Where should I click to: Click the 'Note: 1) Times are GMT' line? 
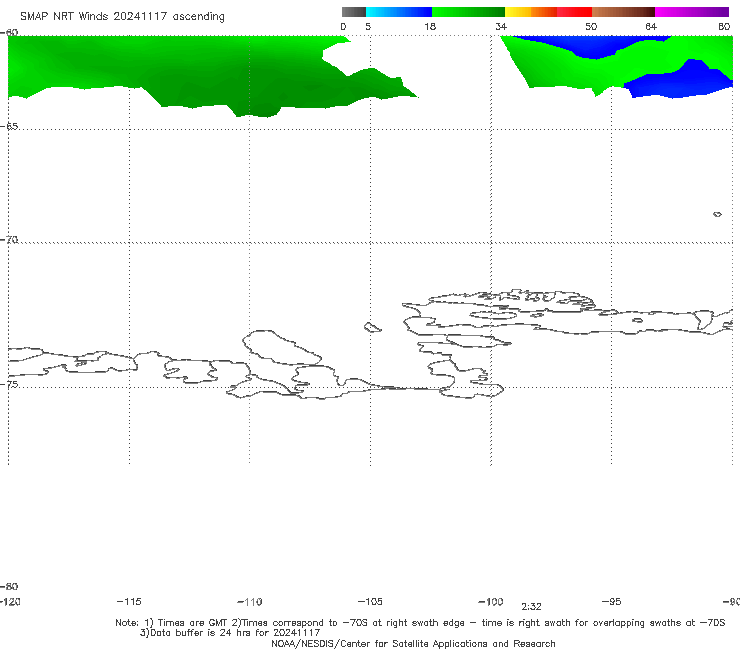pyautogui.click(x=420, y=623)
